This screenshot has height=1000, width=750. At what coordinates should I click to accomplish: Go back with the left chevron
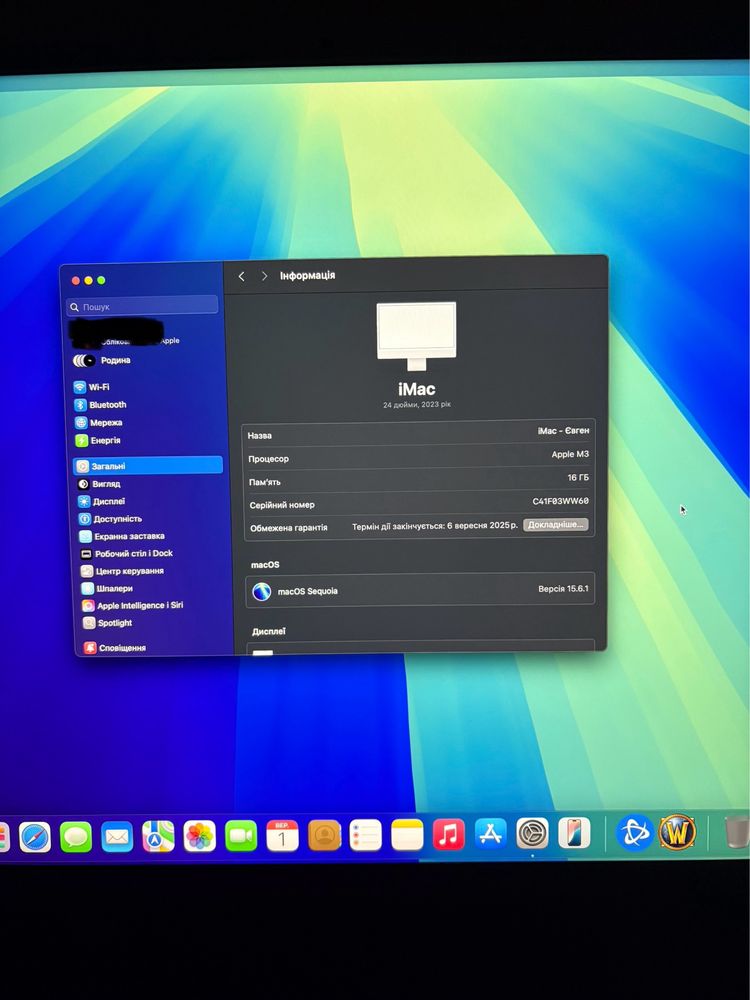click(x=241, y=276)
